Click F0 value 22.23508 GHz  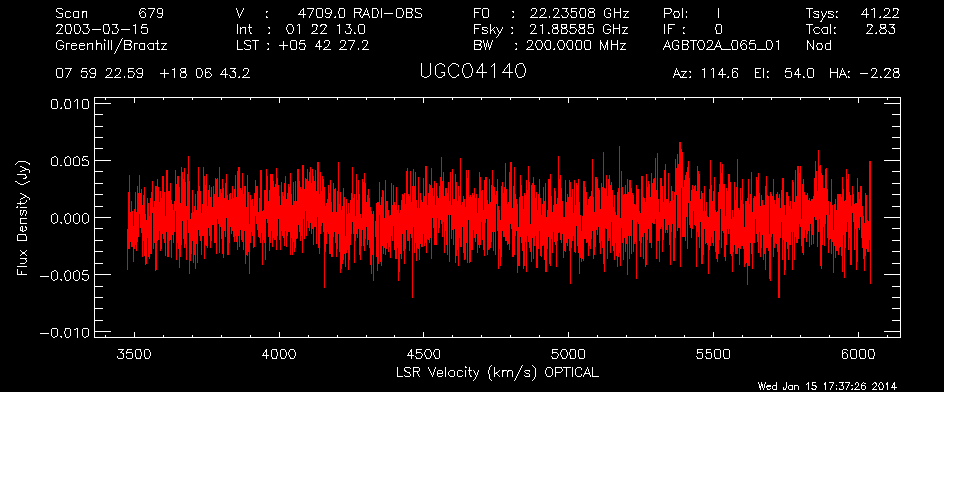(579, 13)
